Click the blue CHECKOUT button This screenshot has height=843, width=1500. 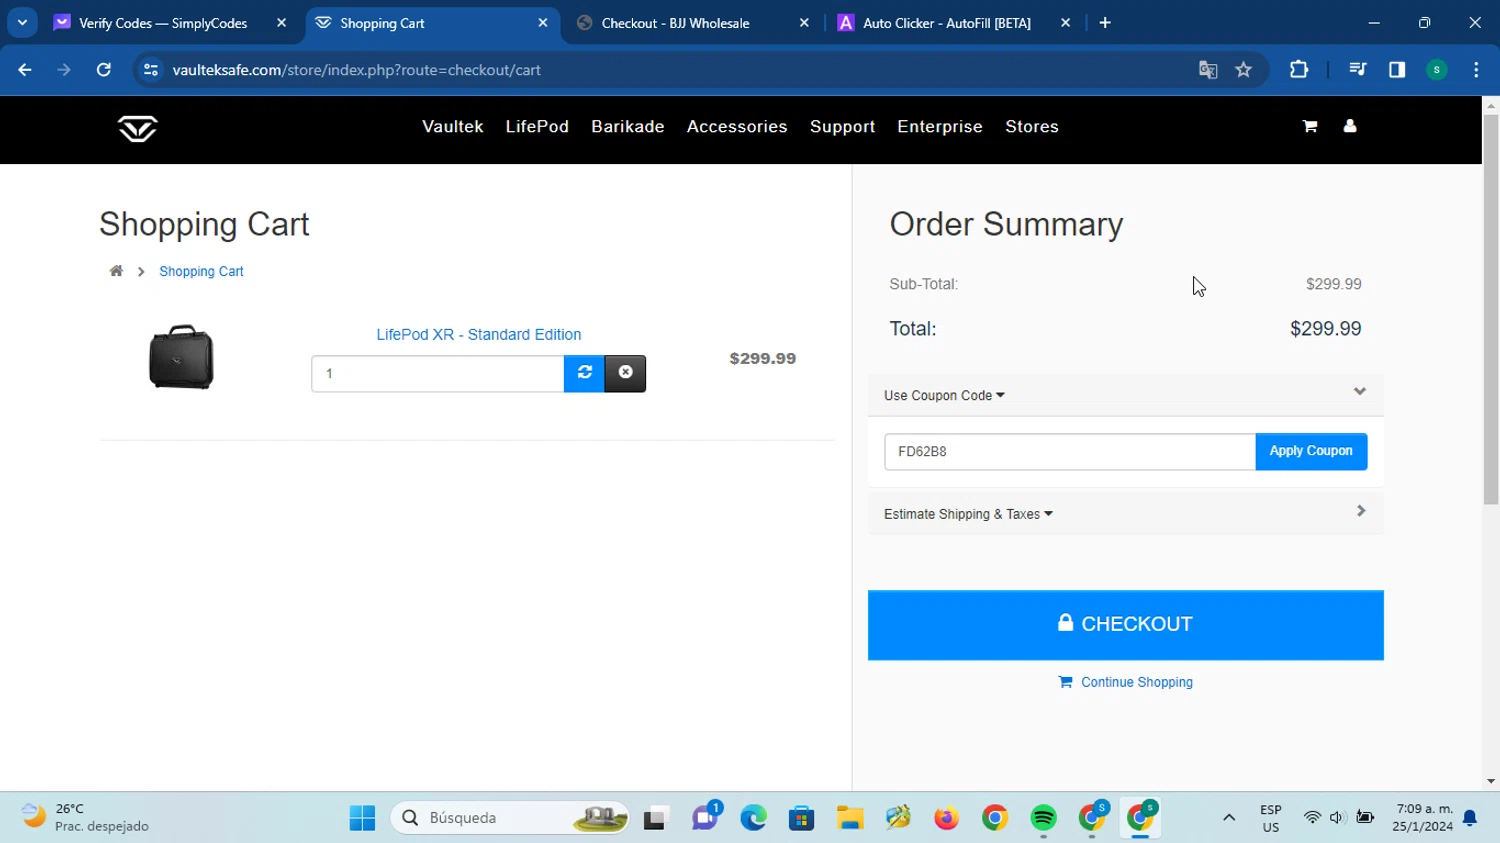coord(1126,625)
